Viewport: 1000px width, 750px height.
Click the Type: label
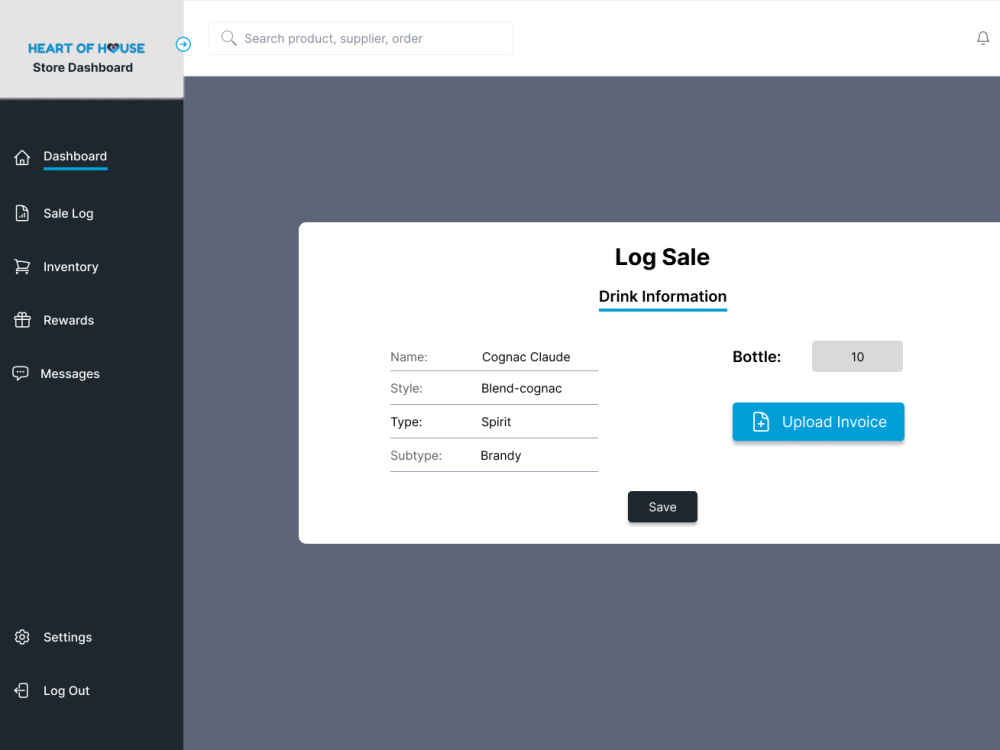406,422
